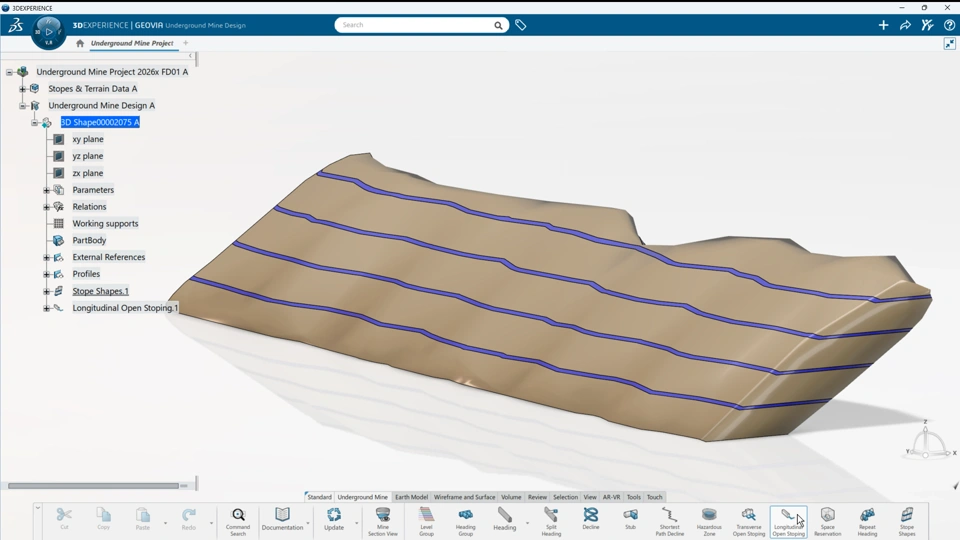Switch to the Touch tab

pos(654,497)
